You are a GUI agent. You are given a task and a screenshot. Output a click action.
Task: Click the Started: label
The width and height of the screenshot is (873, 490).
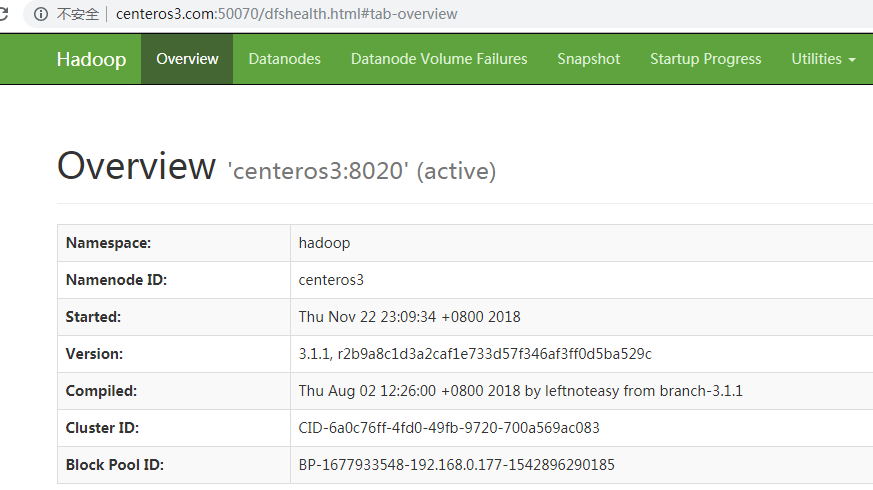click(93, 317)
